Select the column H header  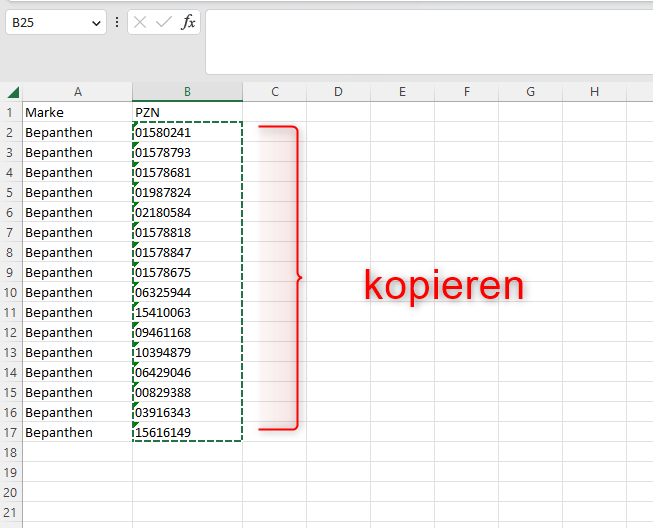594,92
